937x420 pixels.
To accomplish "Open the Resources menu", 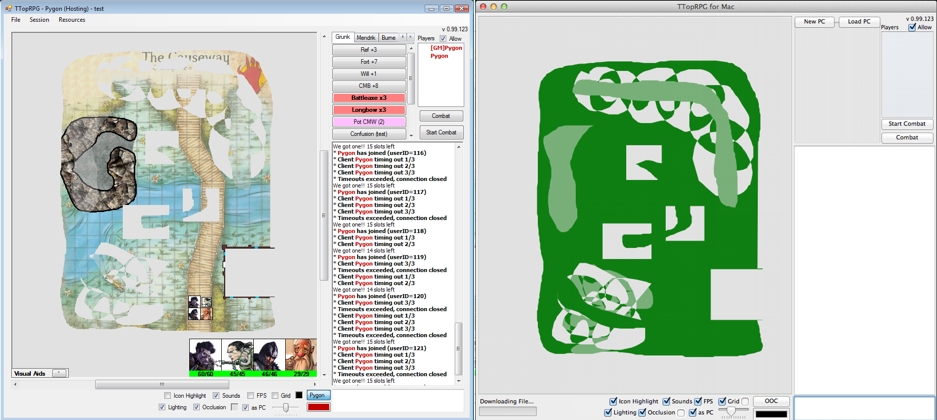I will click(72, 20).
